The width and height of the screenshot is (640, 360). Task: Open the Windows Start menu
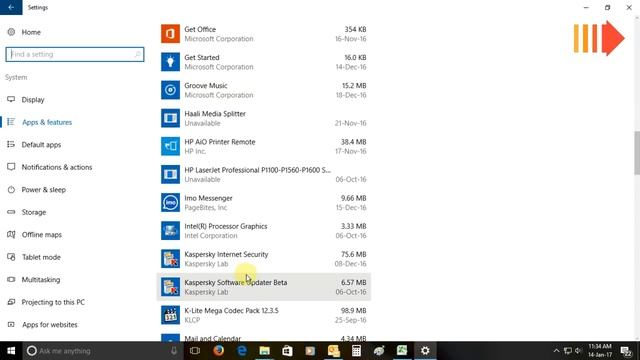tap(11, 351)
